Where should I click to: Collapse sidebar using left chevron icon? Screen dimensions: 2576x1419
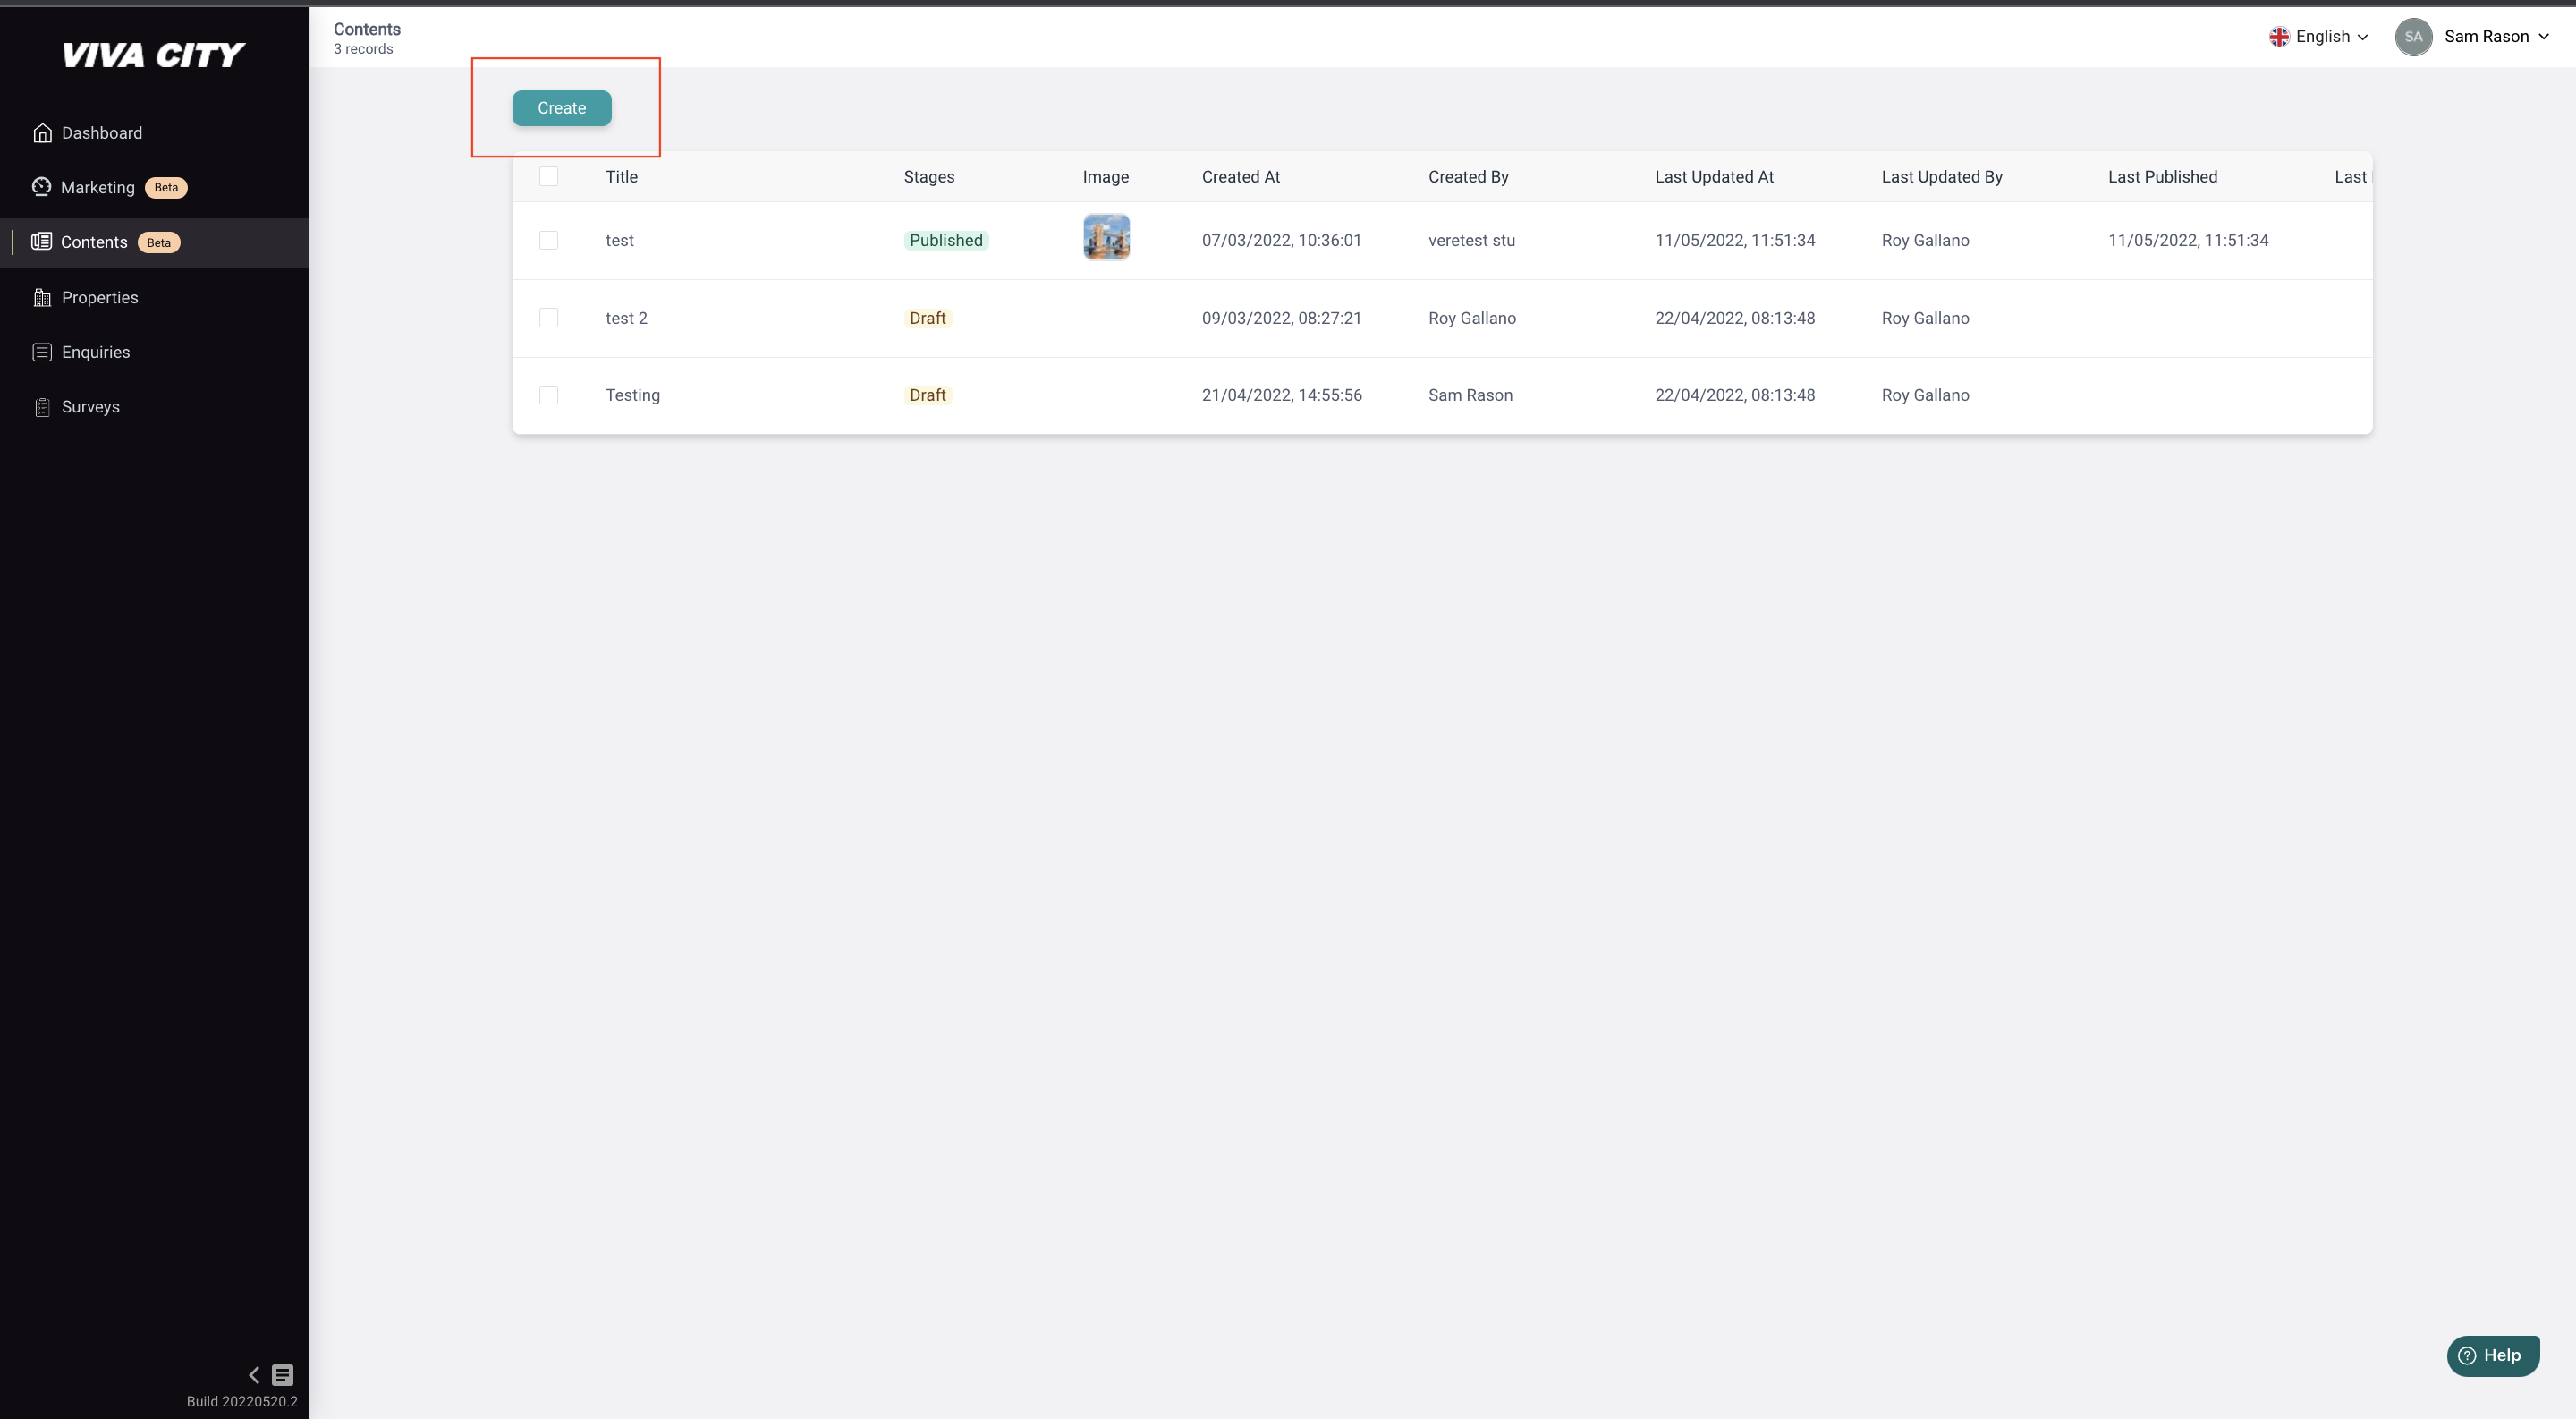[254, 1375]
